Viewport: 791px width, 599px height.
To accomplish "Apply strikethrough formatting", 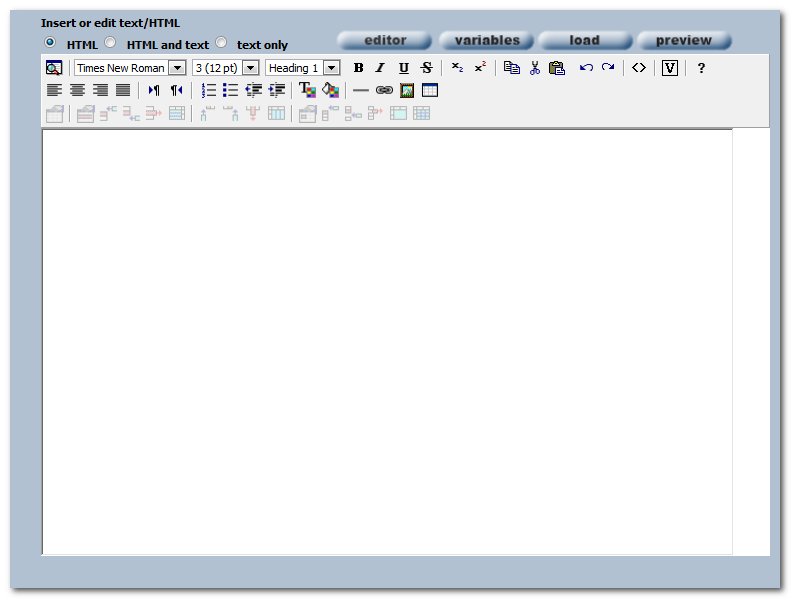I will 427,68.
